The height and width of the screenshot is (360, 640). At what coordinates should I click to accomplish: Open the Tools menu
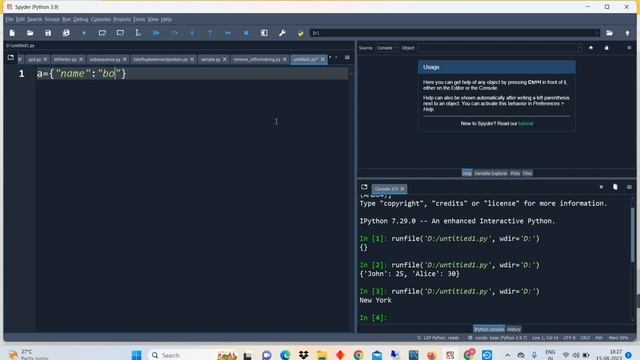click(139, 19)
